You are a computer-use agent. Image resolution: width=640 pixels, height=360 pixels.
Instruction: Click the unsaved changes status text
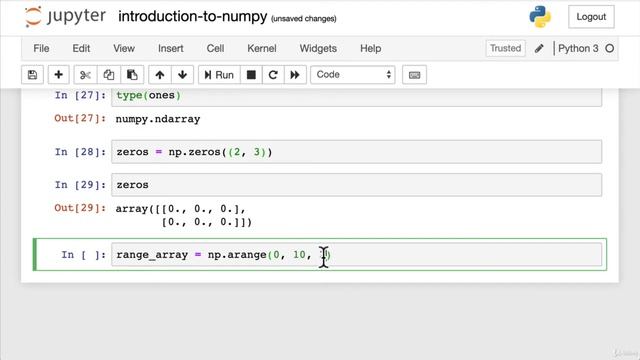304,19
